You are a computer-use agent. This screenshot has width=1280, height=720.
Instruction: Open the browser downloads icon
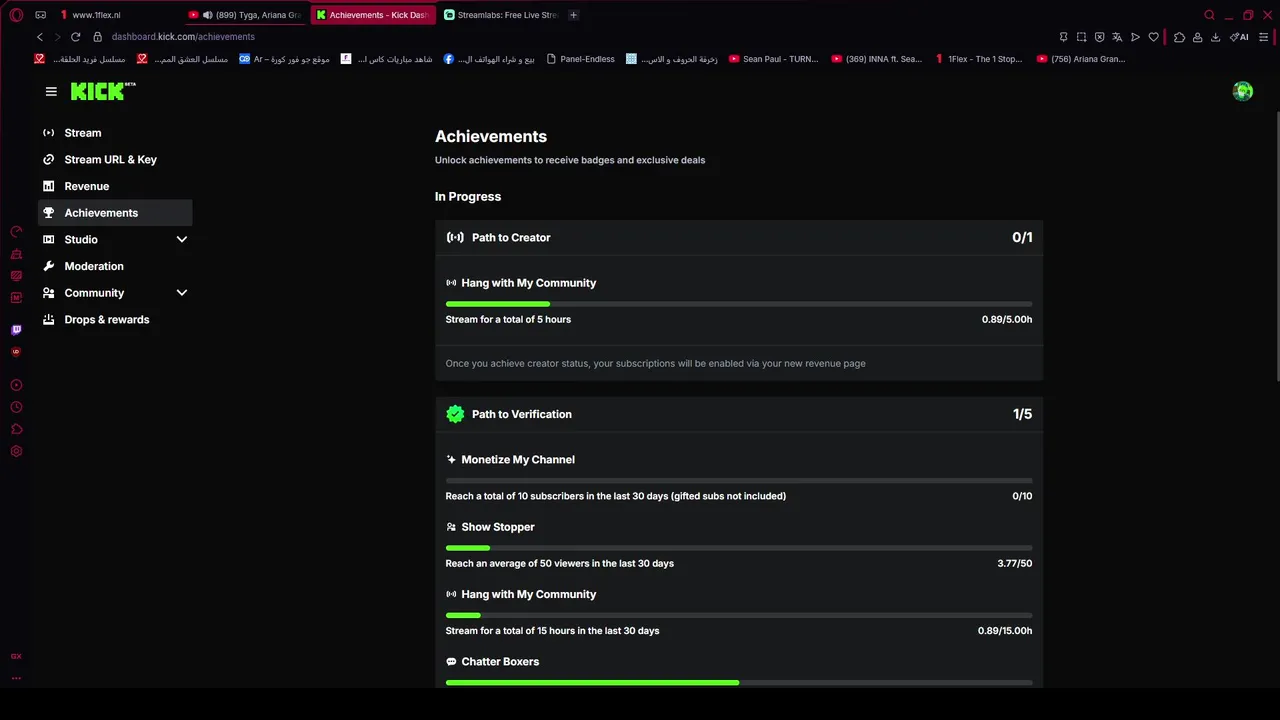[x=1215, y=37]
